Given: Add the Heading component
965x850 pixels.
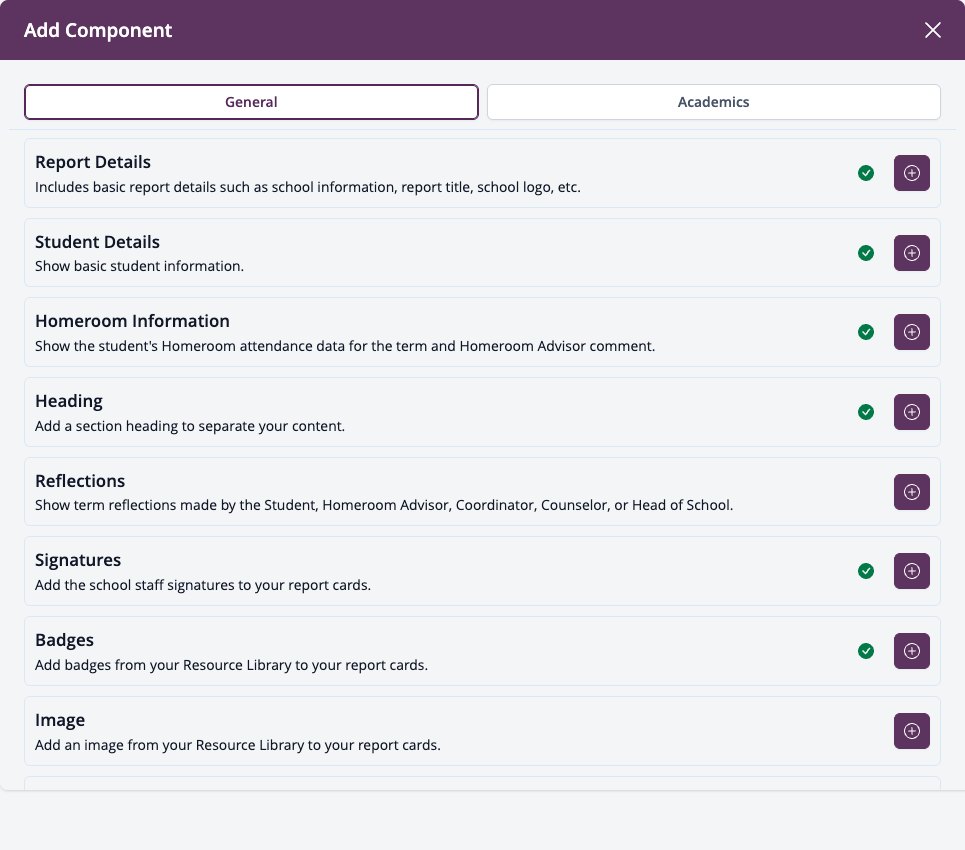Looking at the screenshot, I should pyautogui.click(x=911, y=412).
